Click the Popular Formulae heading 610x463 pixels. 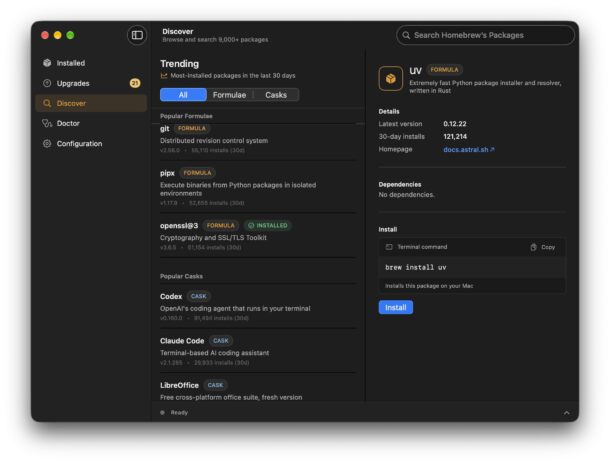(x=186, y=116)
